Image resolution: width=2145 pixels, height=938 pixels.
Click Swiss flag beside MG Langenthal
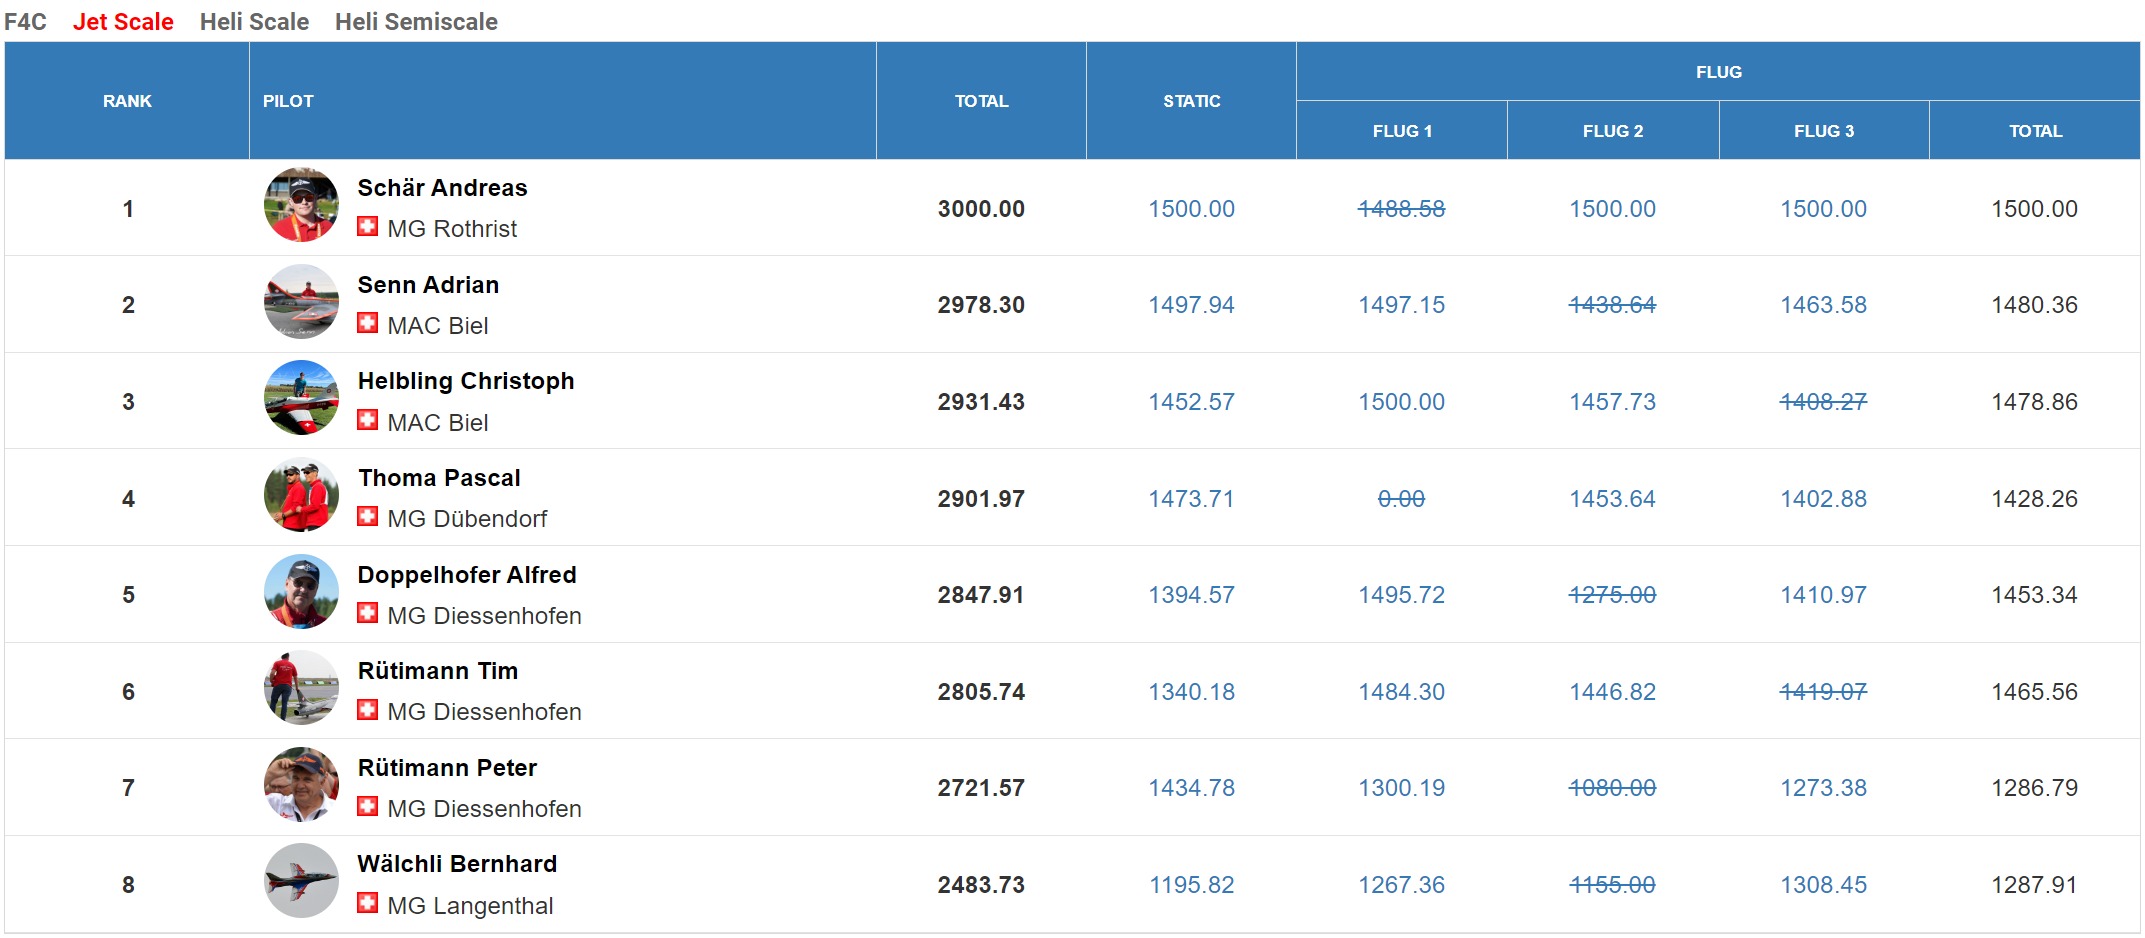click(x=368, y=903)
